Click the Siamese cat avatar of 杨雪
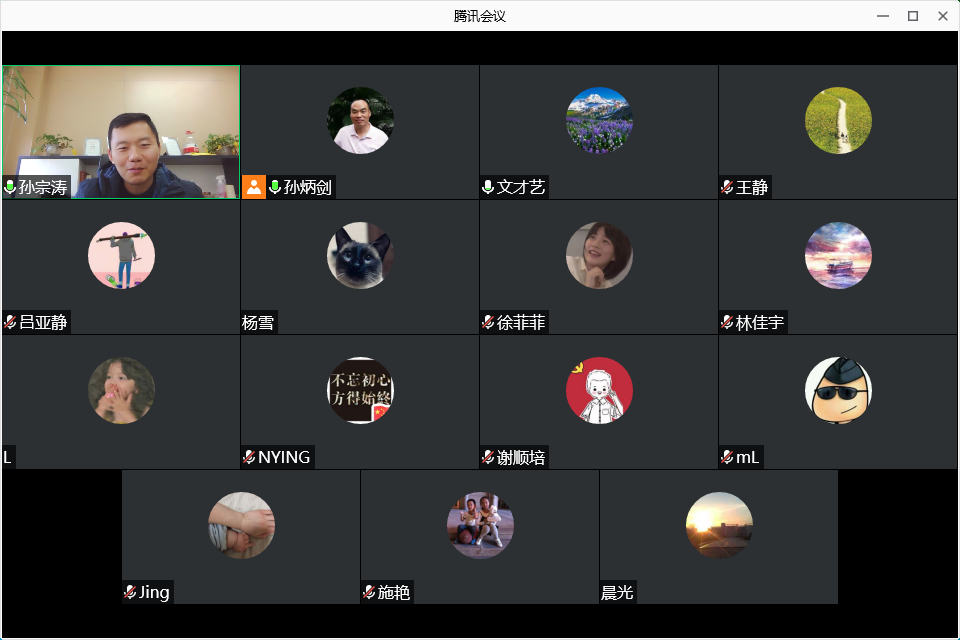960x640 pixels. click(x=360, y=255)
